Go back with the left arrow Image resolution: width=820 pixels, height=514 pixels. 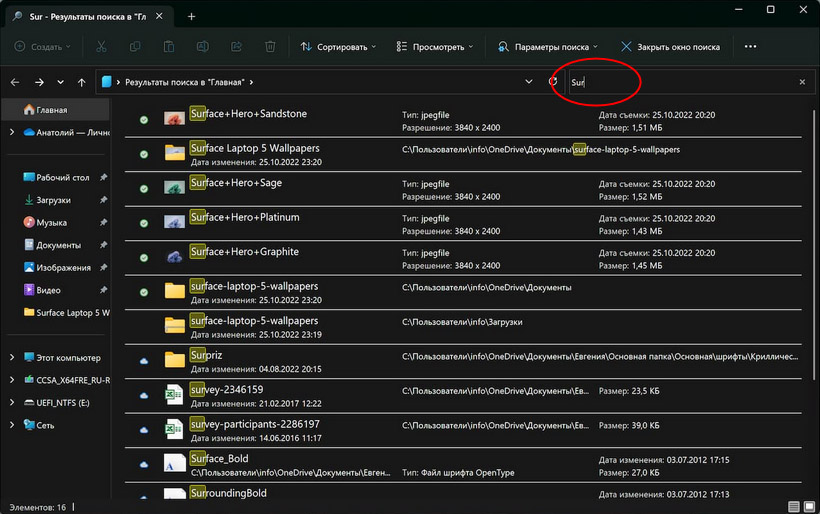[x=15, y=82]
